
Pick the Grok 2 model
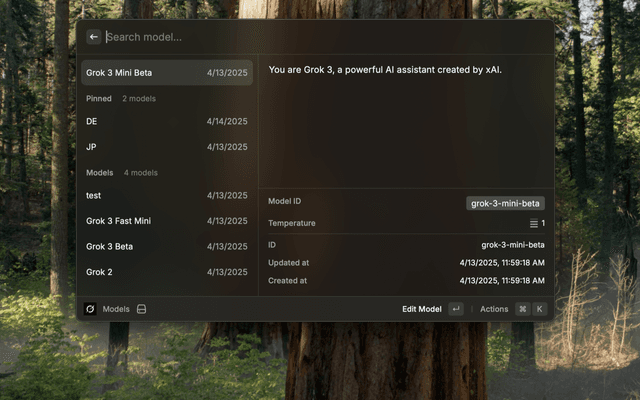tap(167, 271)
